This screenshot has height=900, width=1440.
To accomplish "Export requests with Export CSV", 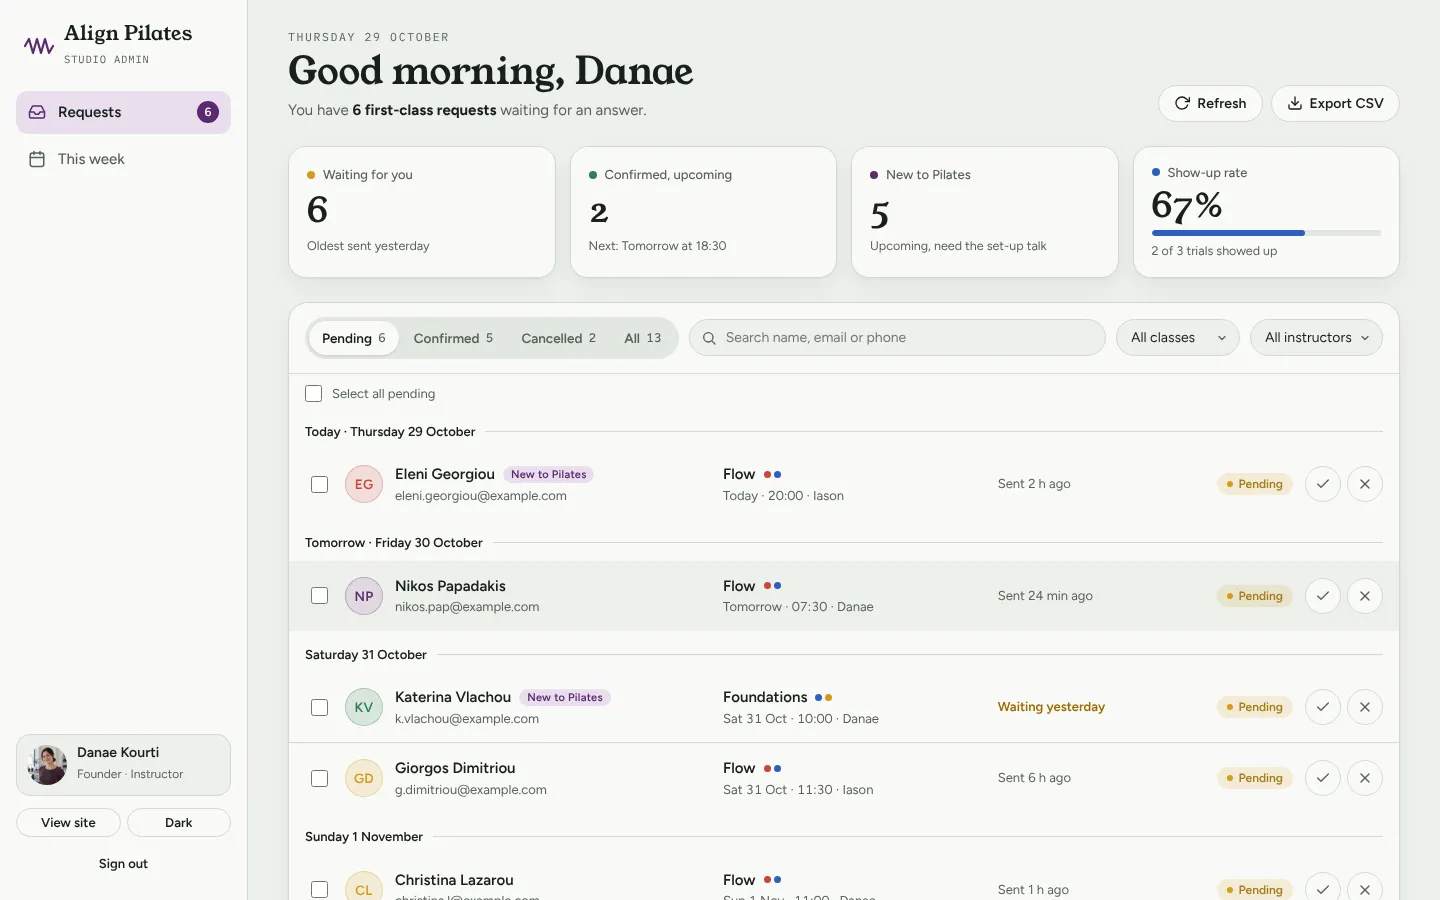I will 1335,103.
